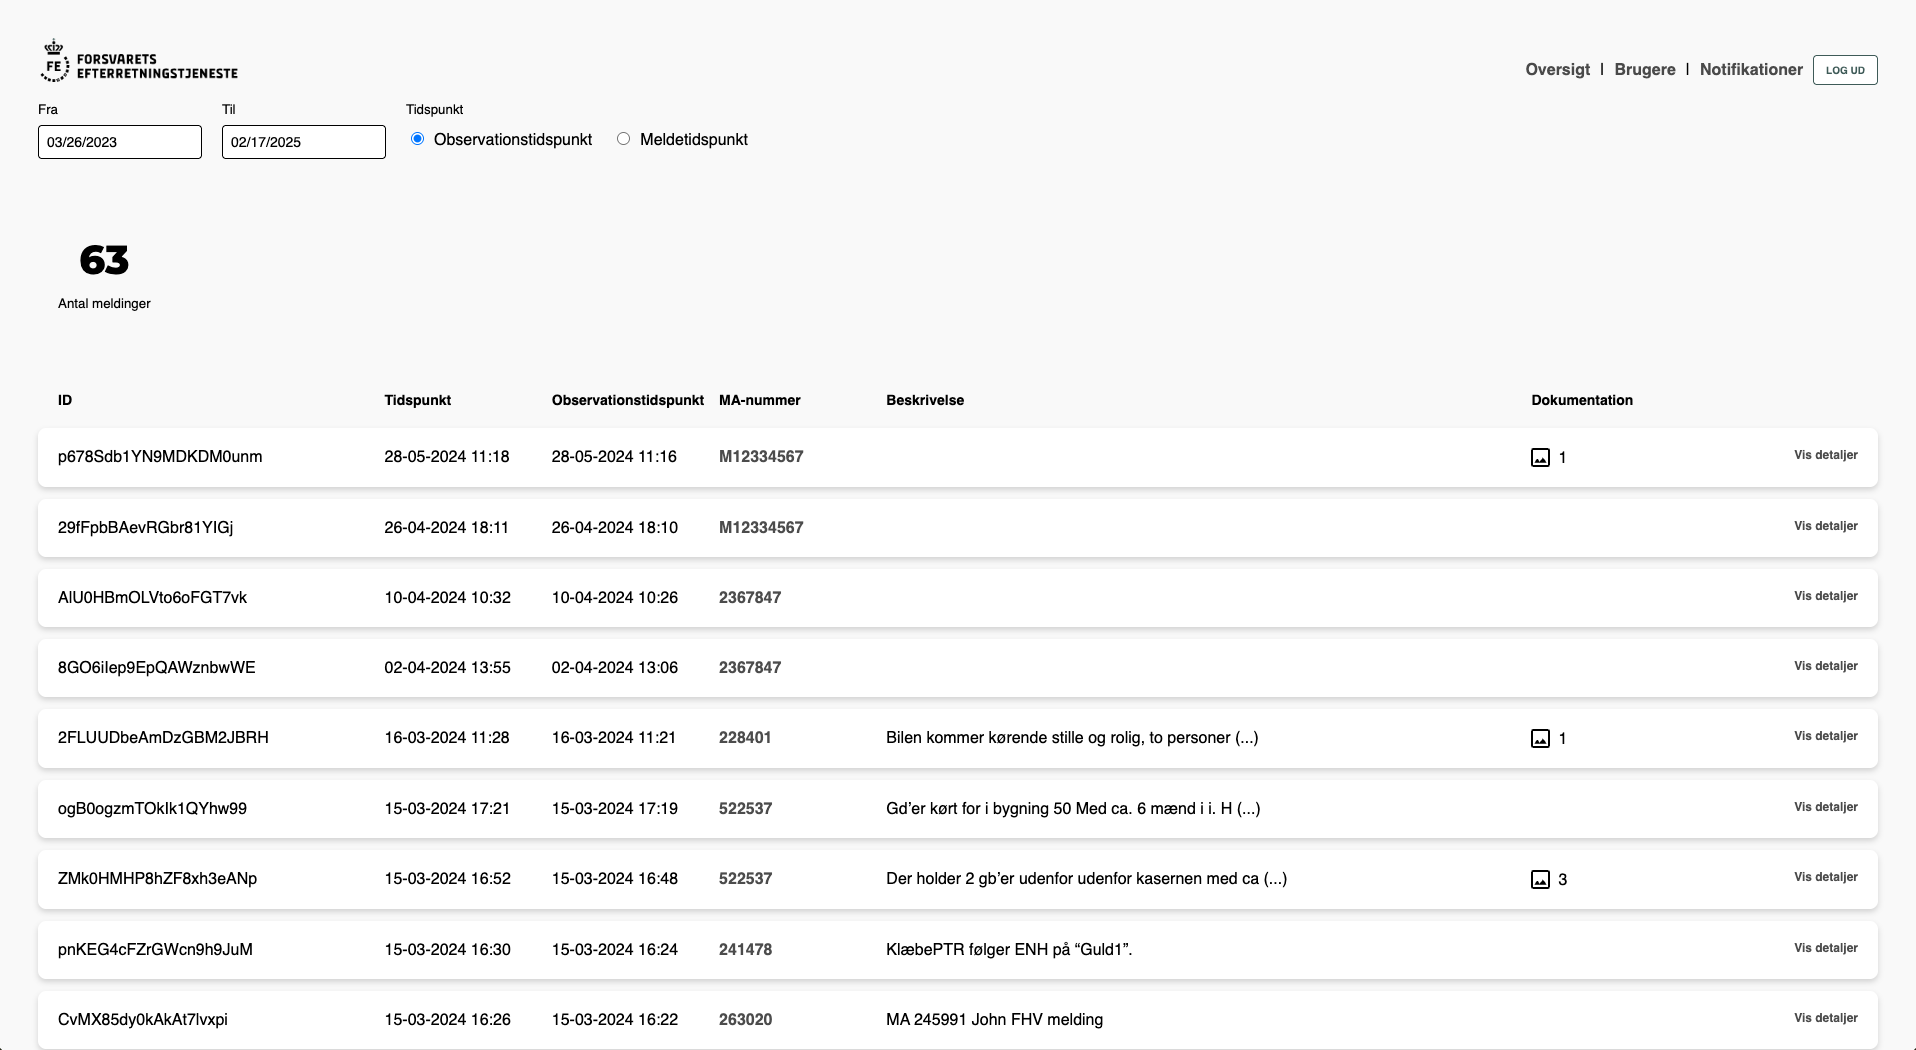Viewport: 1916px width, 1050px height.
Task: Select ID pnKEG4cFZrGWcn9h9JuM
Action: tap(155, 949)
